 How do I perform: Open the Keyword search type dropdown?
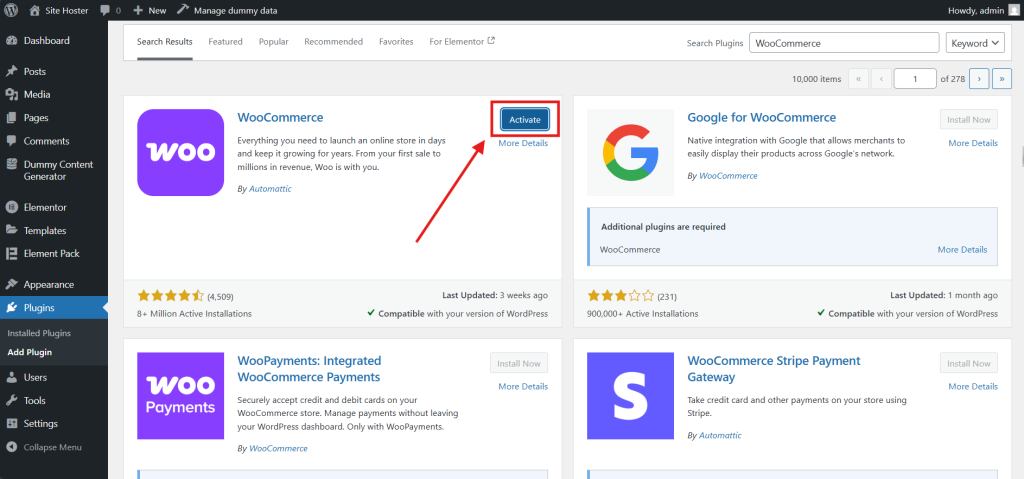click(974, 43)
